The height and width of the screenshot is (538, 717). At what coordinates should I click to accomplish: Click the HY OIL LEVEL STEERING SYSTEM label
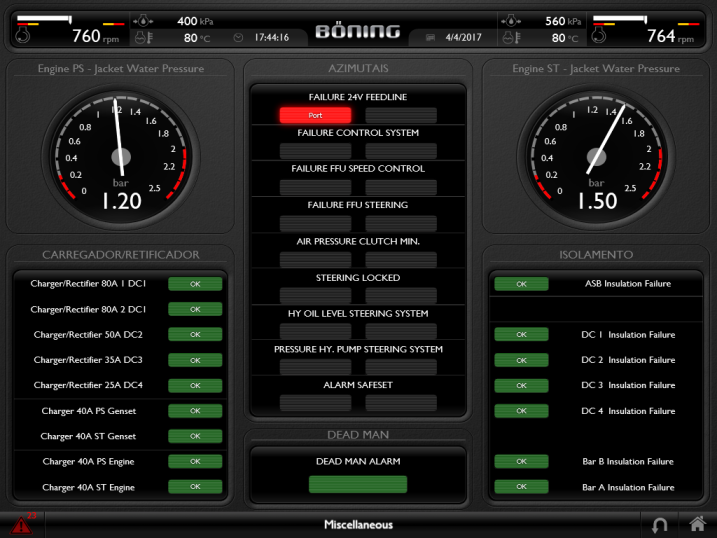358,314
